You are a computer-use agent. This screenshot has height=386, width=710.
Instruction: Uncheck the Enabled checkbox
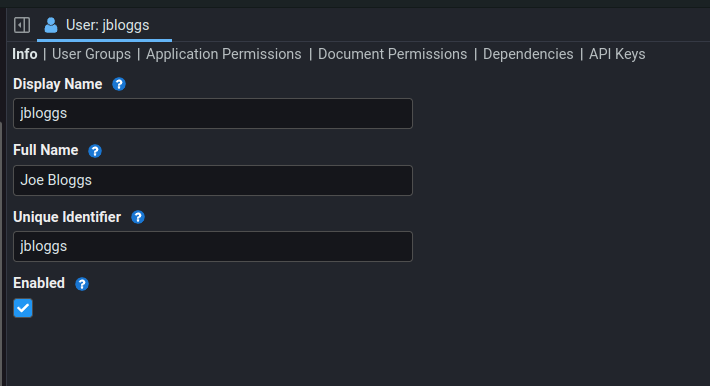pos(23,308)
